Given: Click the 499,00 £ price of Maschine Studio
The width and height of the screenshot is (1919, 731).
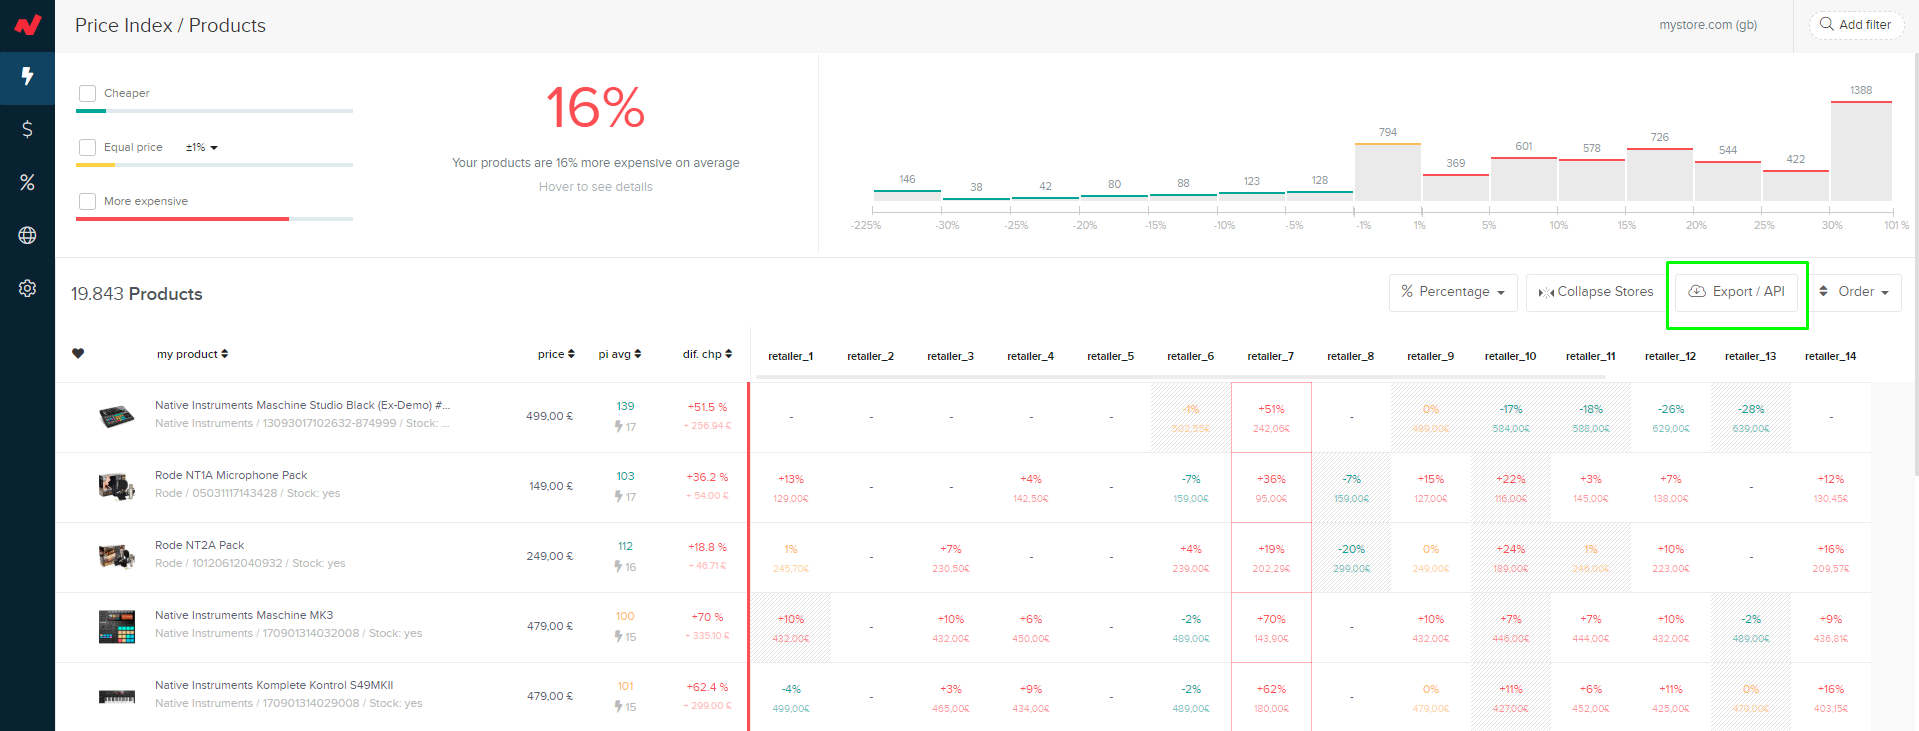Looking at the screenshot, I should coord(549,416).
